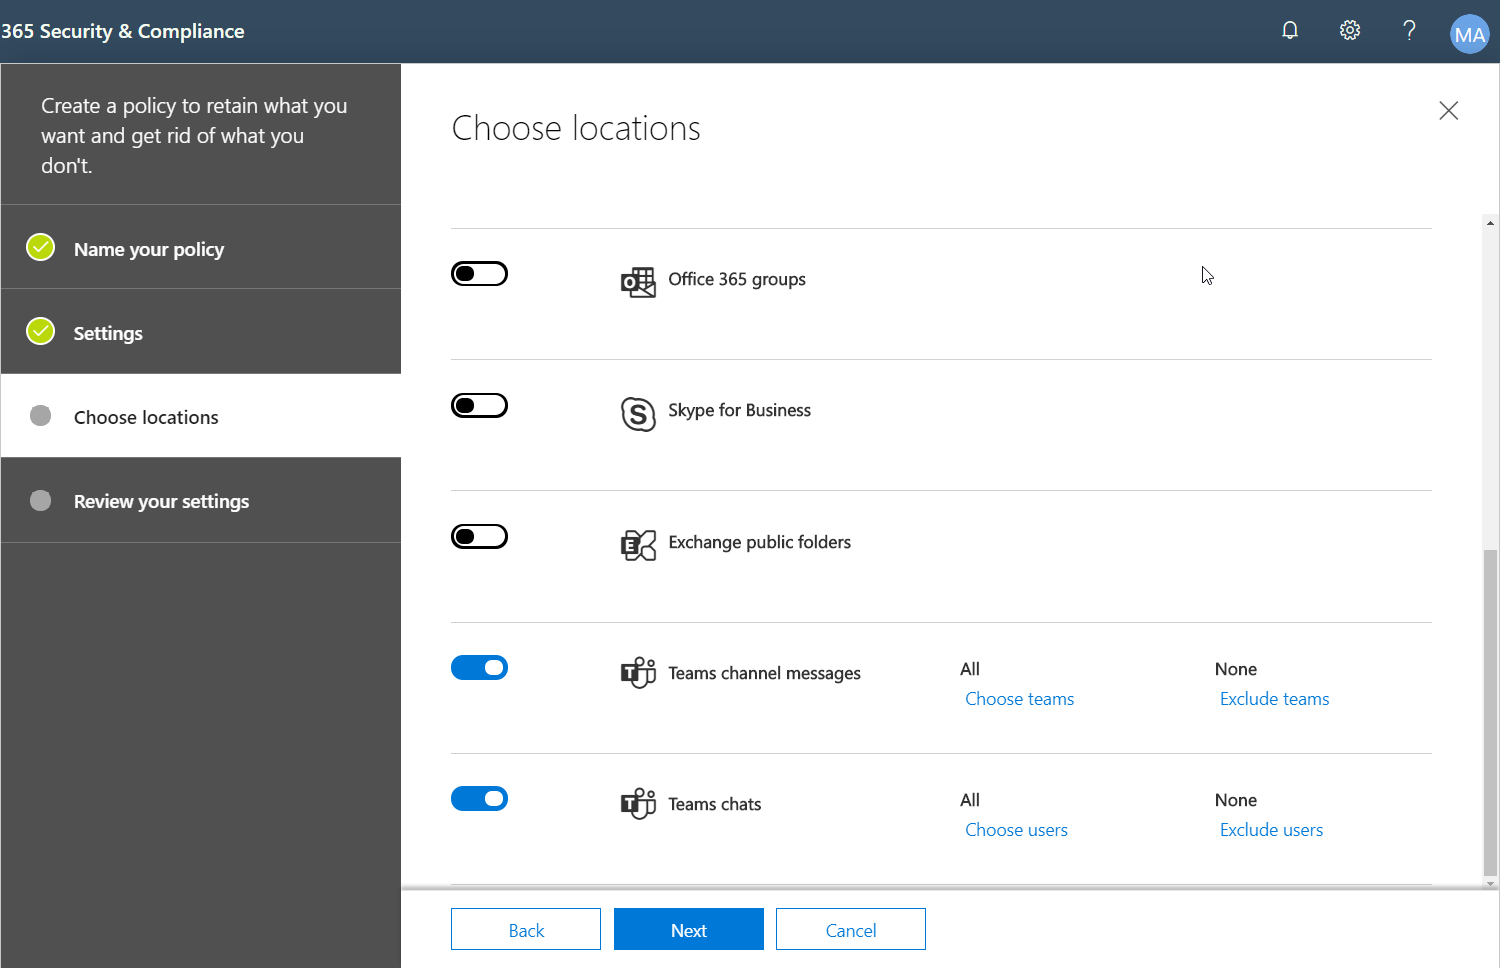Open the MA account avatar
Image resolution: width=1500 pixels, height=968 pixels.
tap(1469, 34)
